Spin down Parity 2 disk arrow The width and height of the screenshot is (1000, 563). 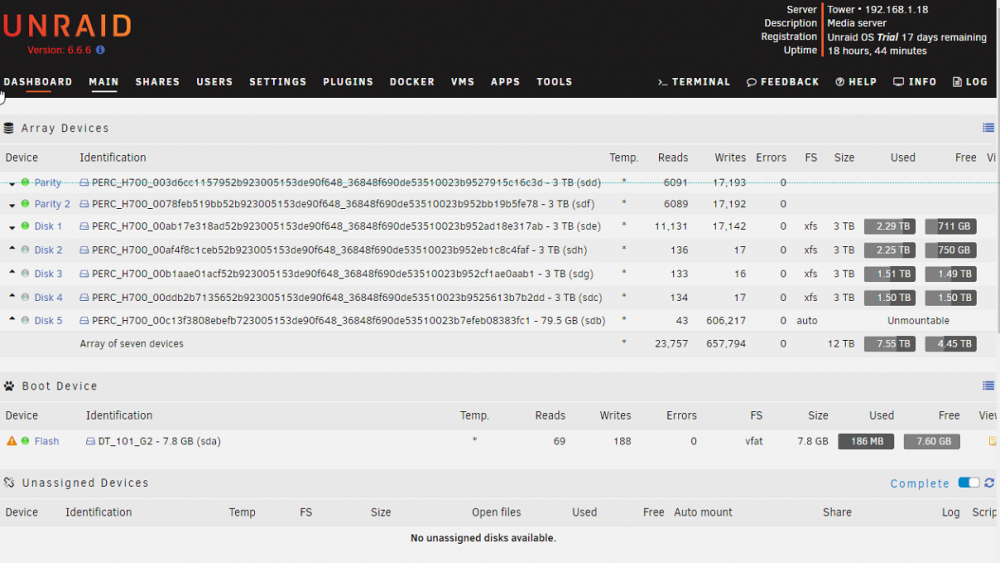point(12,205)
